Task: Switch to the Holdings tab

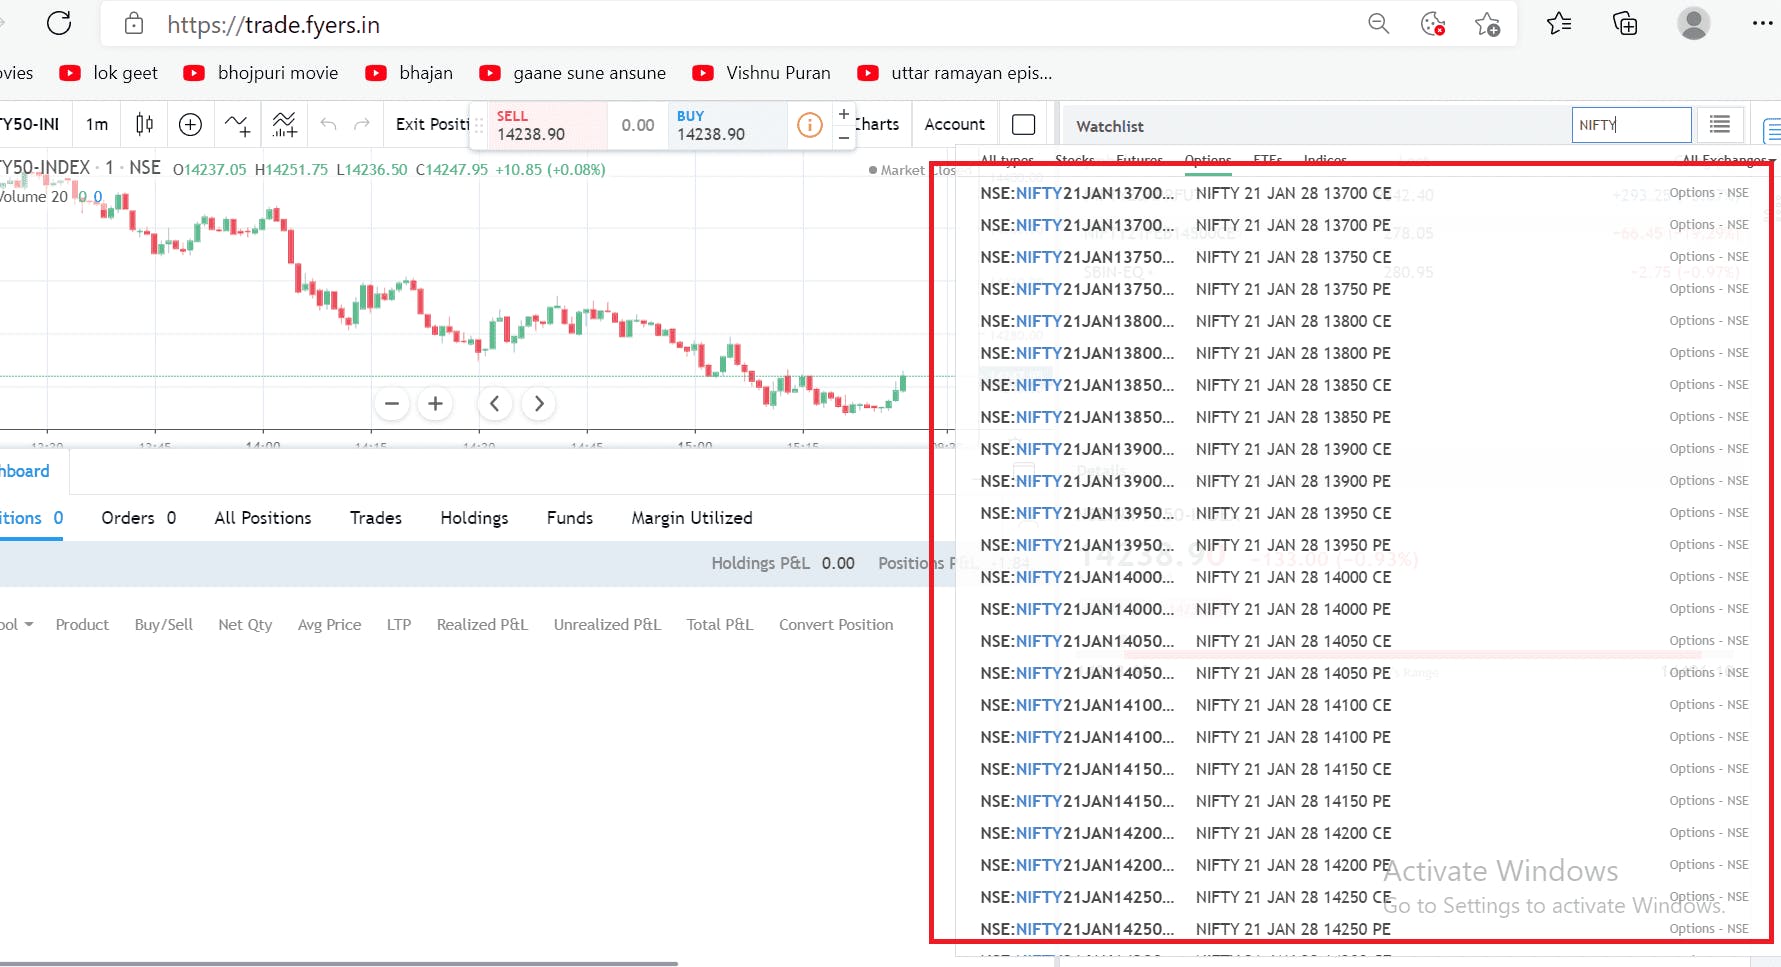Action: pyautogui.click(x=474, y=517)
